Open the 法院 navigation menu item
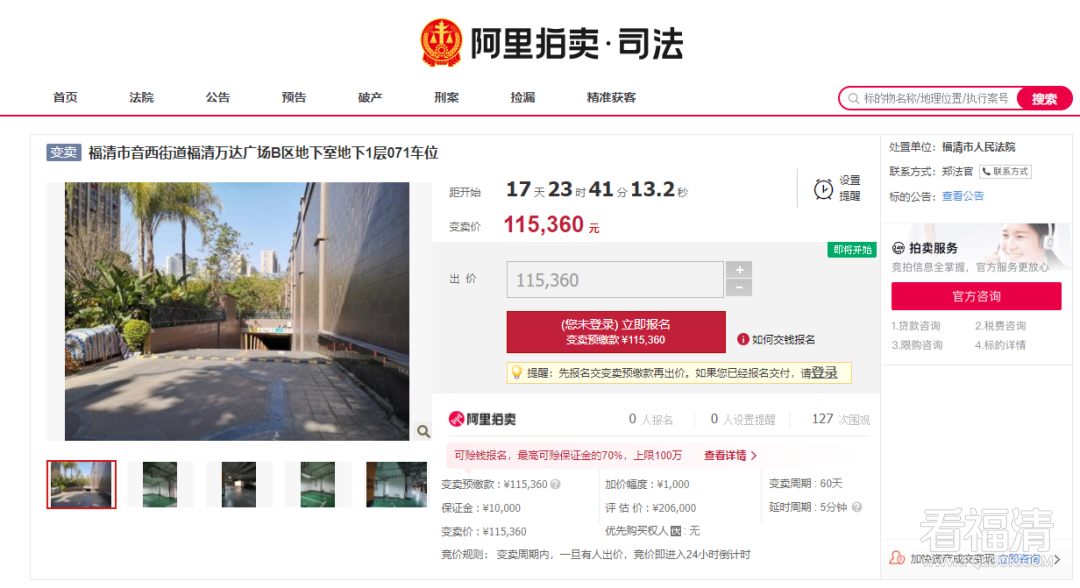 [x=141, y=98]
